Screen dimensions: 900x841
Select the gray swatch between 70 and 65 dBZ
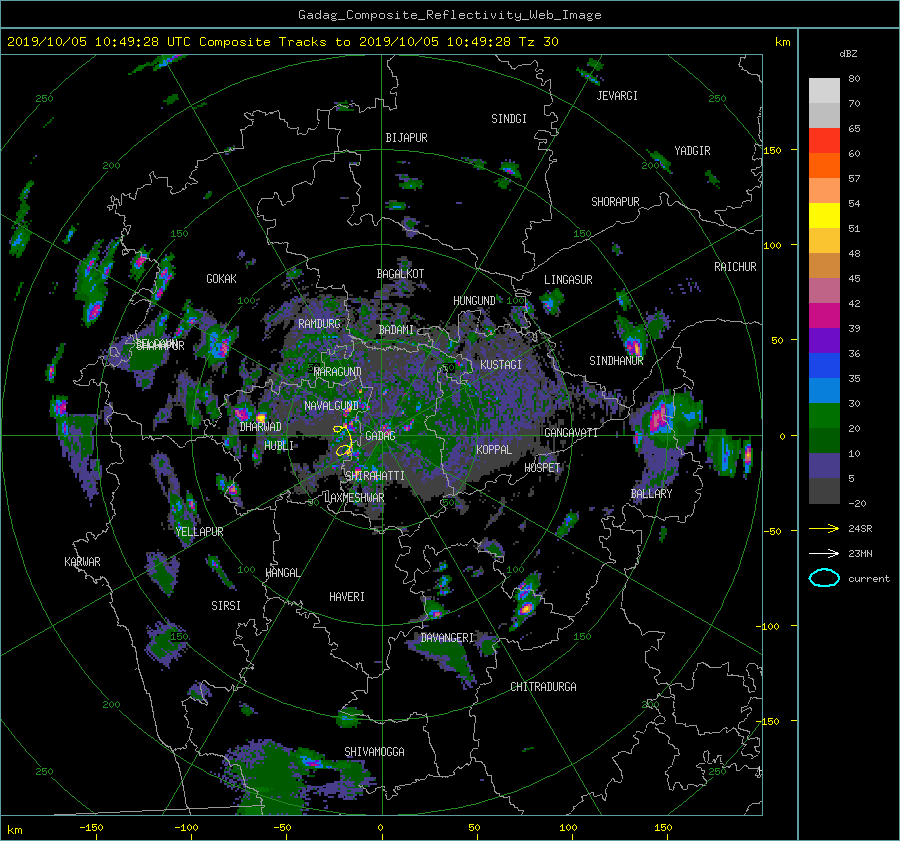coord(824,115)
